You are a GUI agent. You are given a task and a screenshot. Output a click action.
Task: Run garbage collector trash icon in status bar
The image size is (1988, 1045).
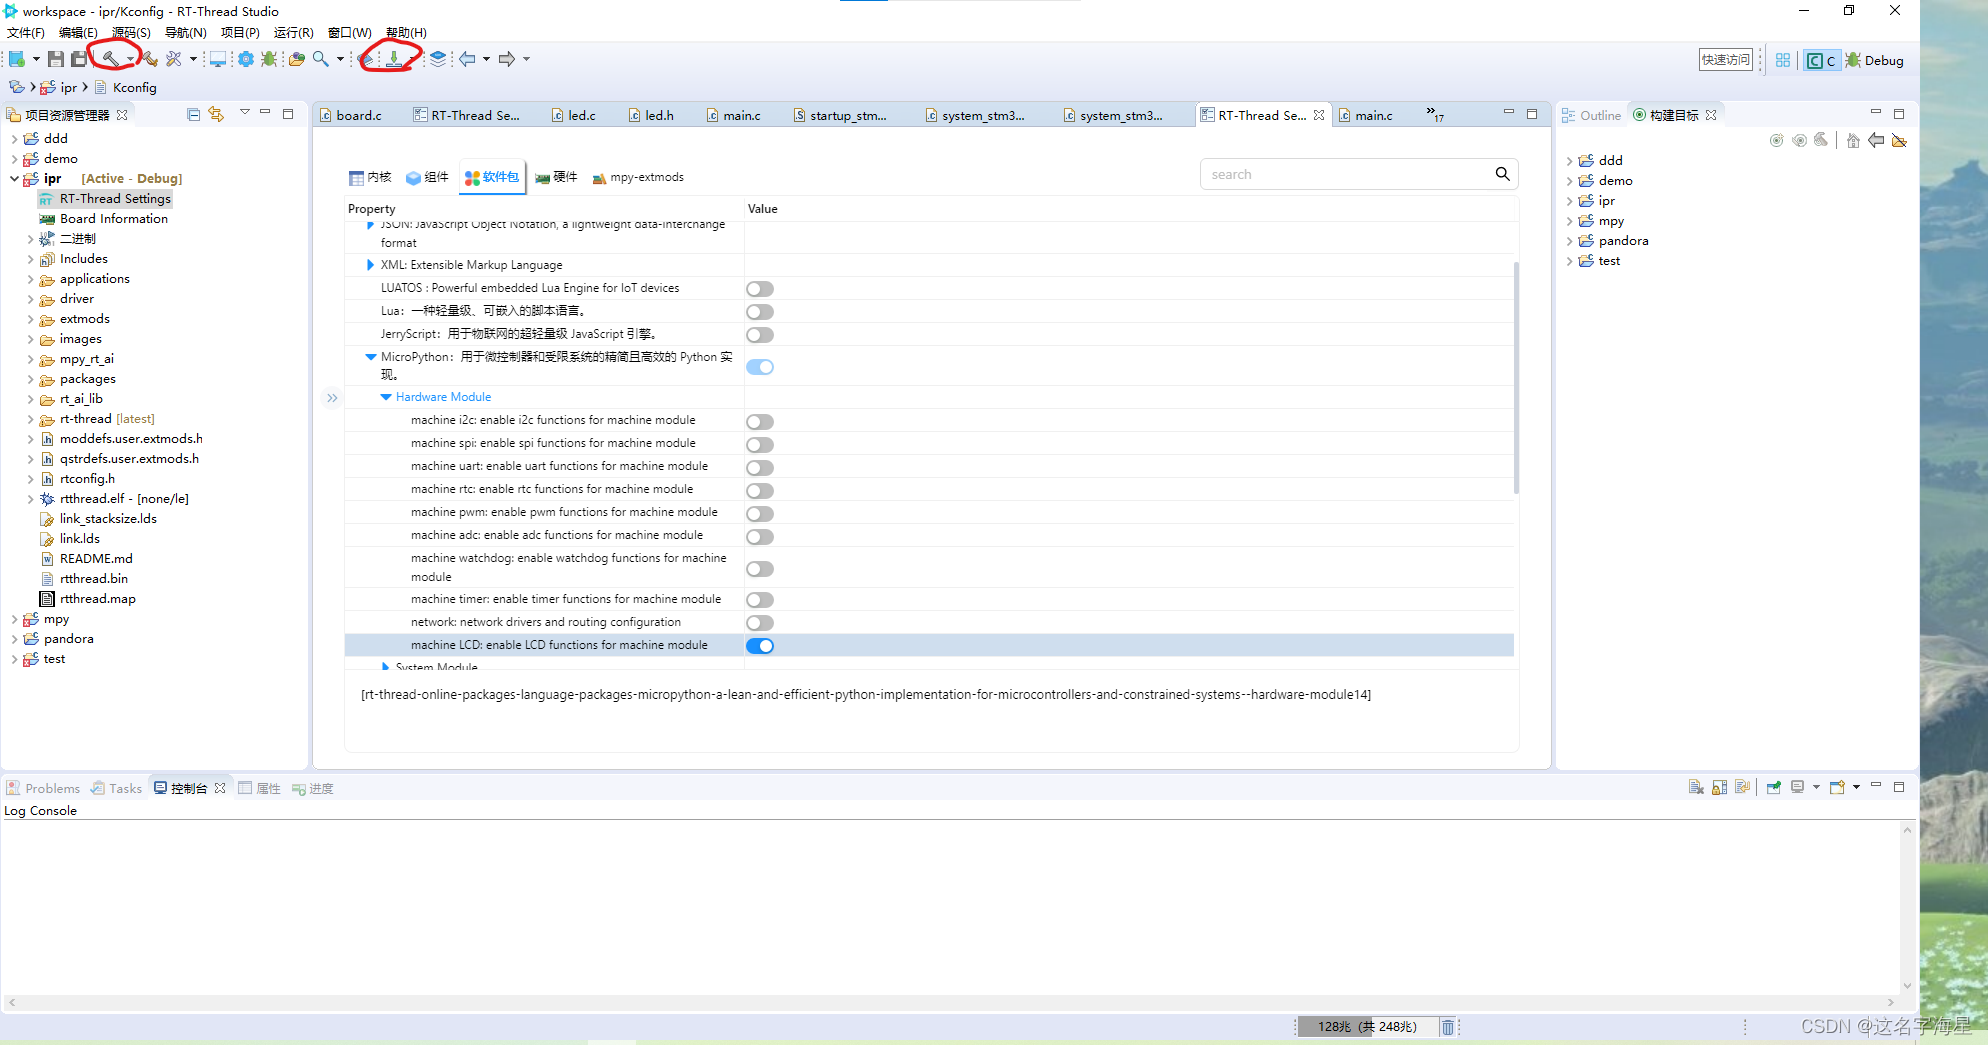coord(1447,1026)
